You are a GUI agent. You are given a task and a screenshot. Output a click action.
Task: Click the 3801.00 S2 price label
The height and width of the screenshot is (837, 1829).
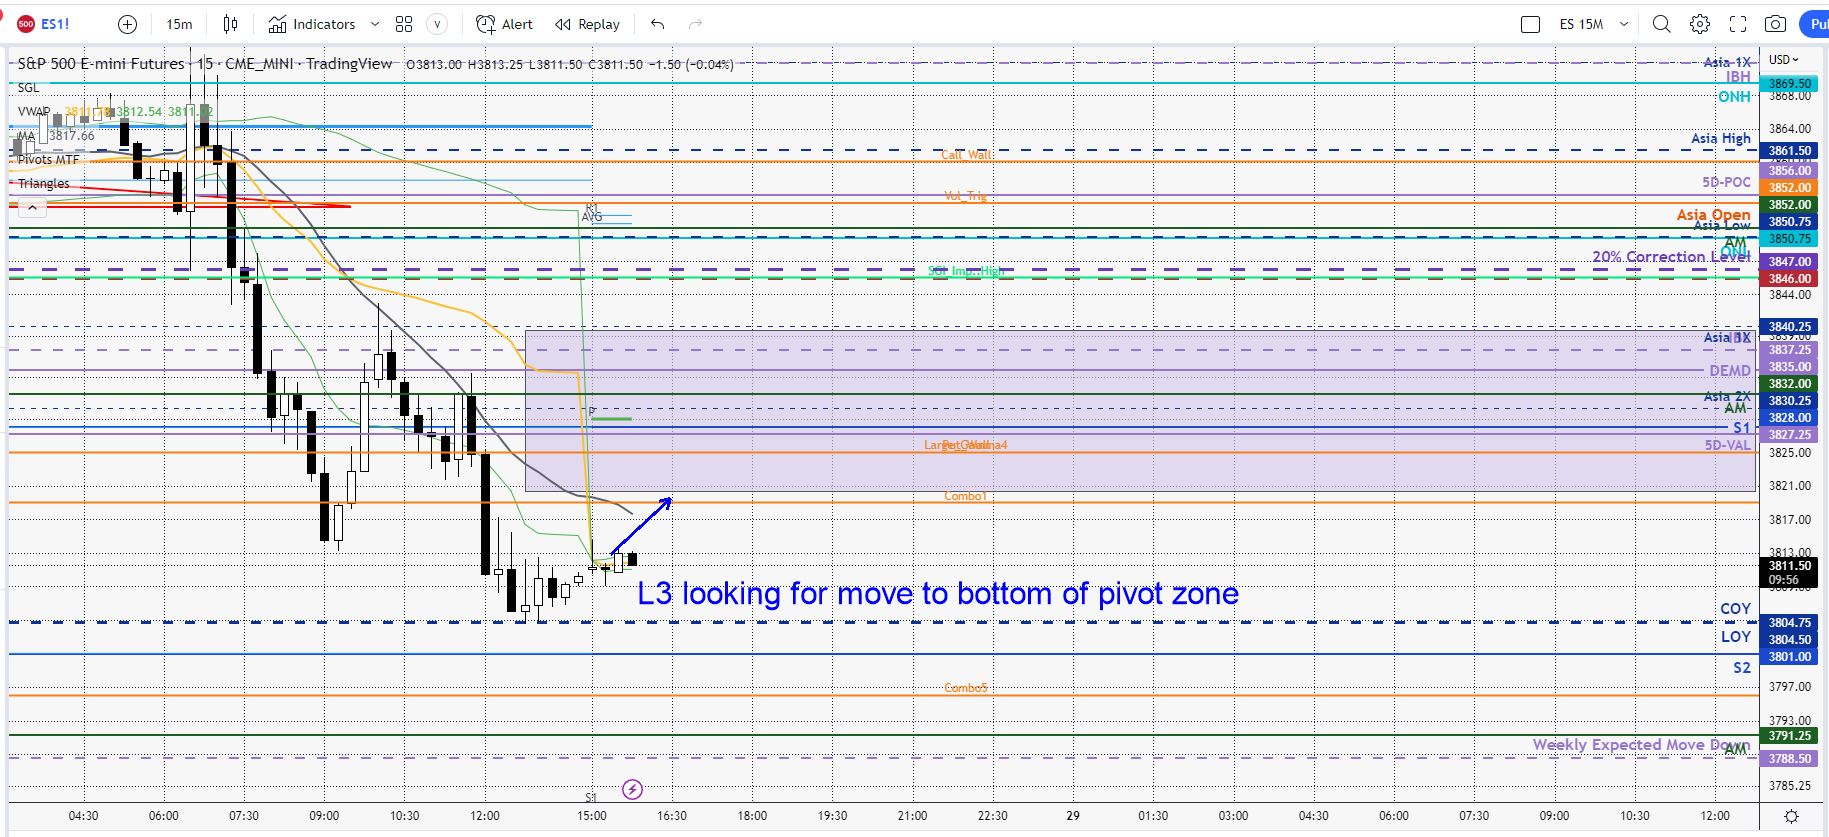coord(1789,657)
